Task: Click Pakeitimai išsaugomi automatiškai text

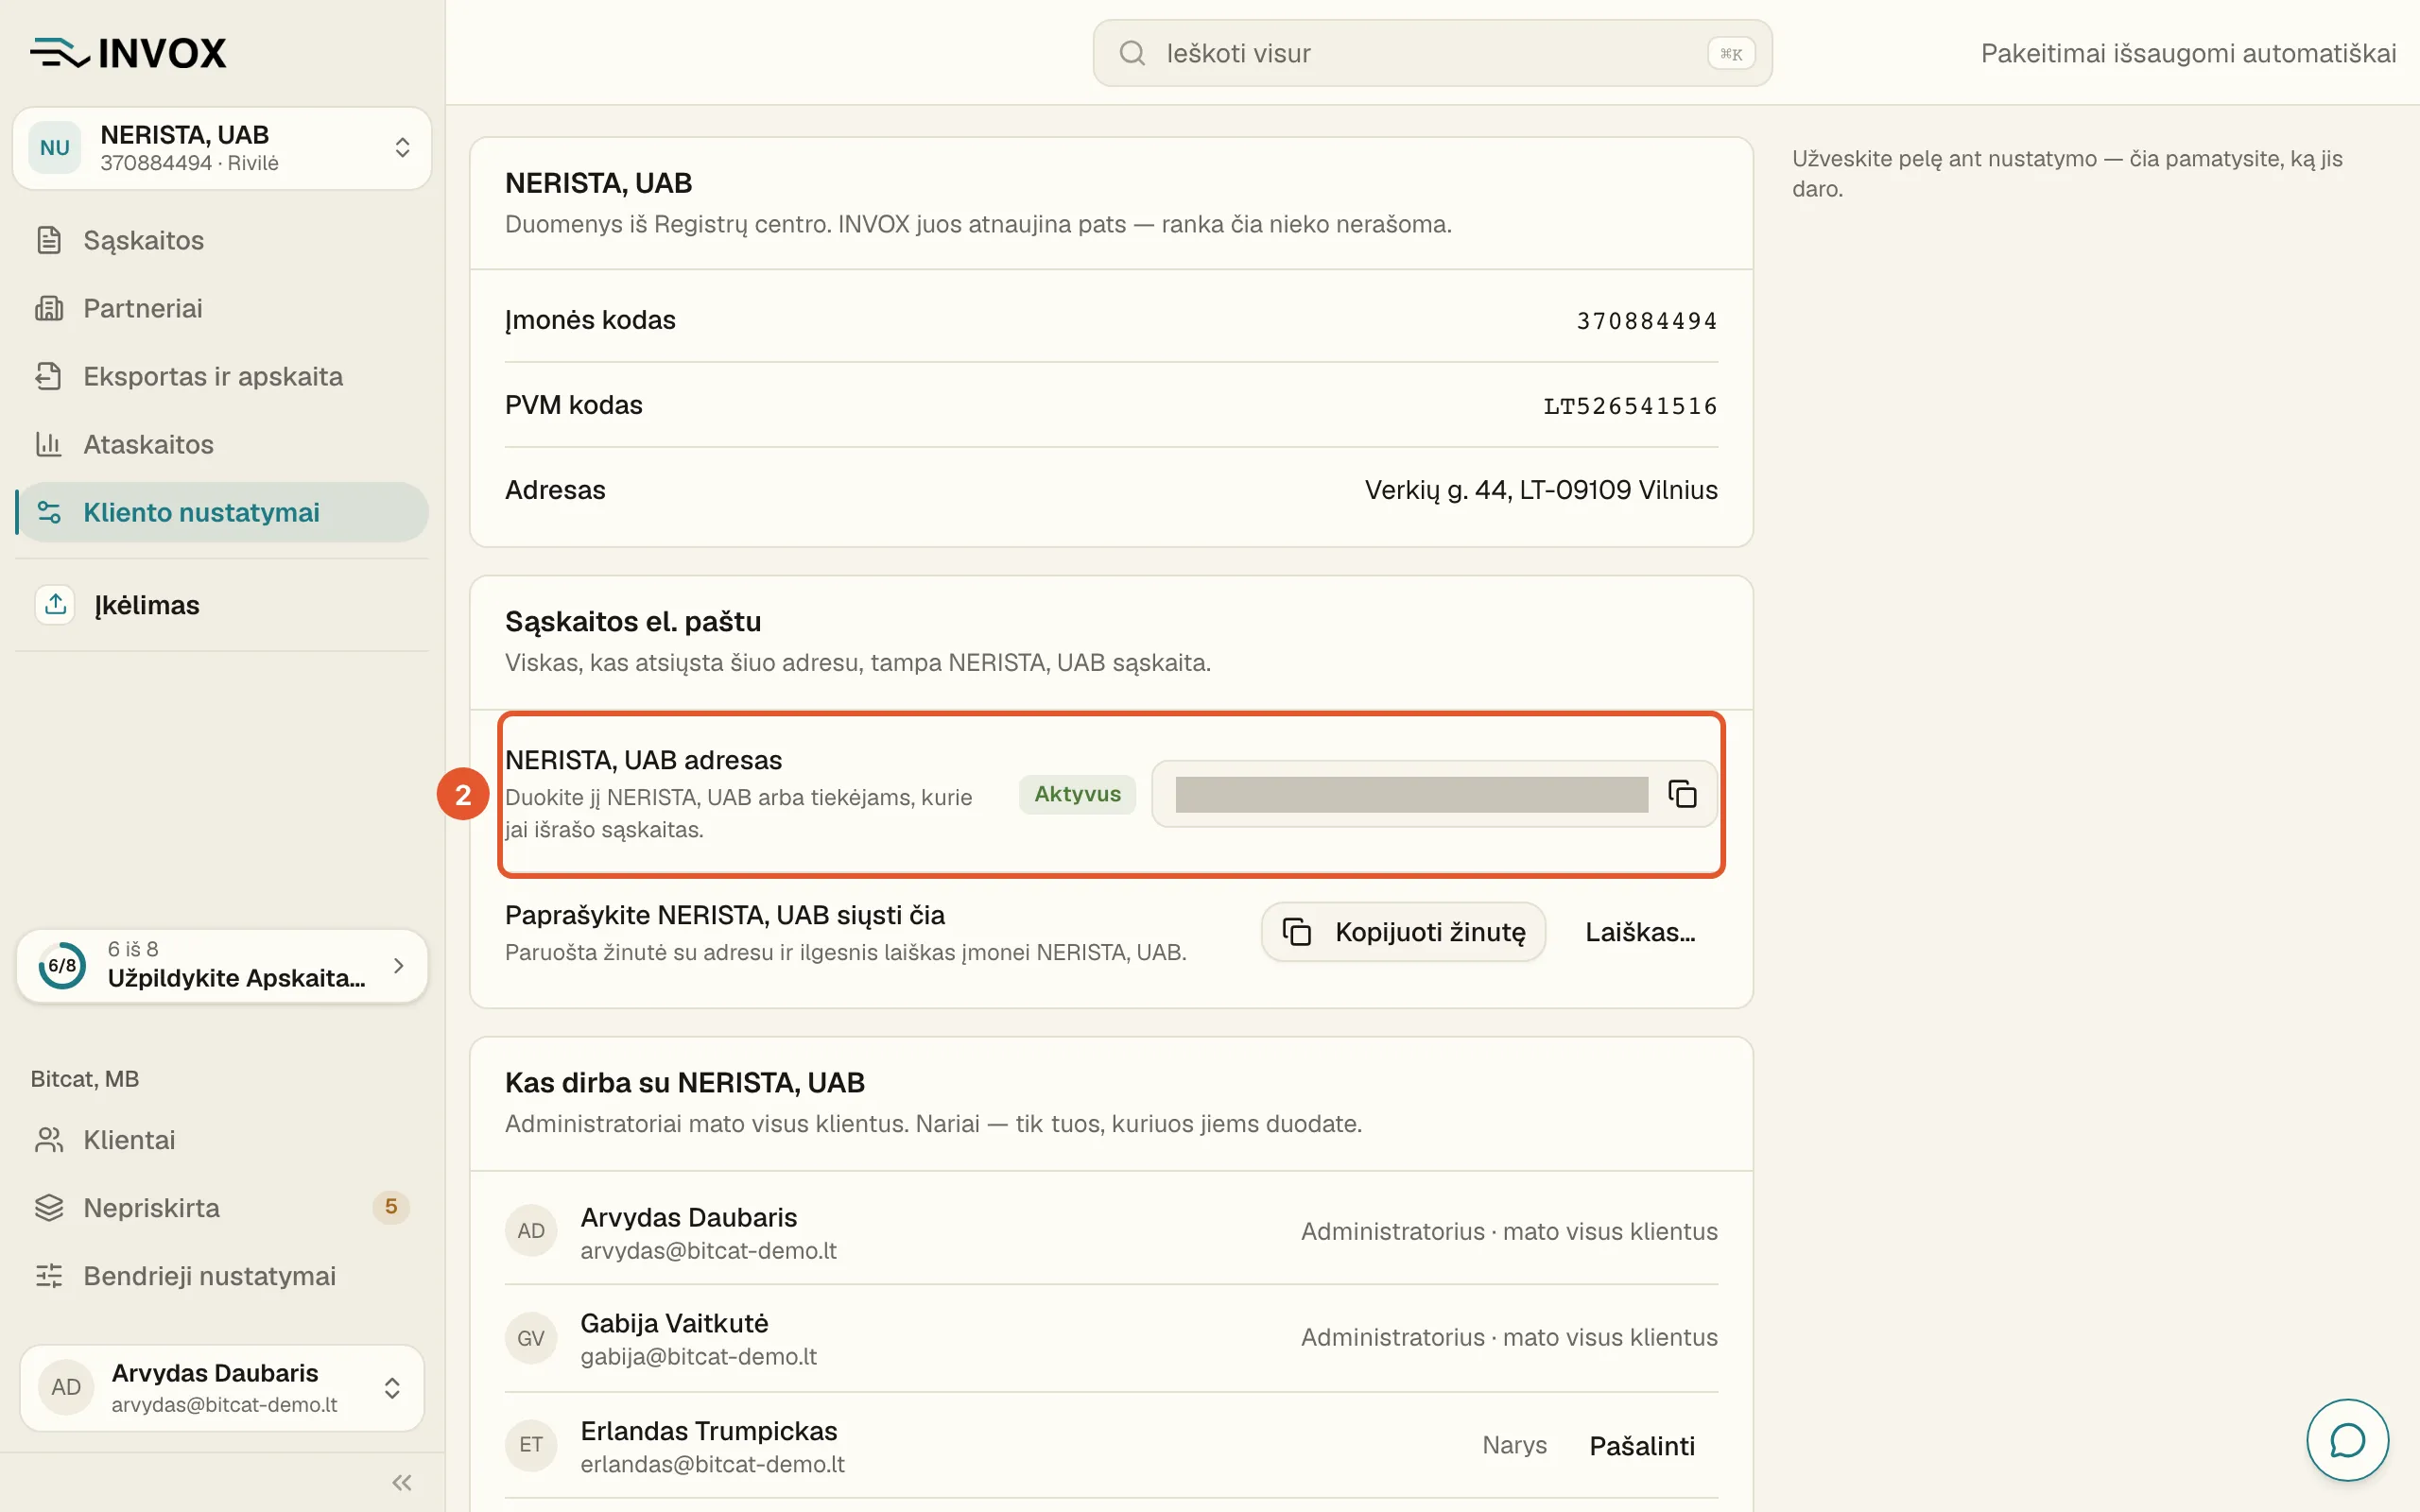Action: coord(2188,53)
